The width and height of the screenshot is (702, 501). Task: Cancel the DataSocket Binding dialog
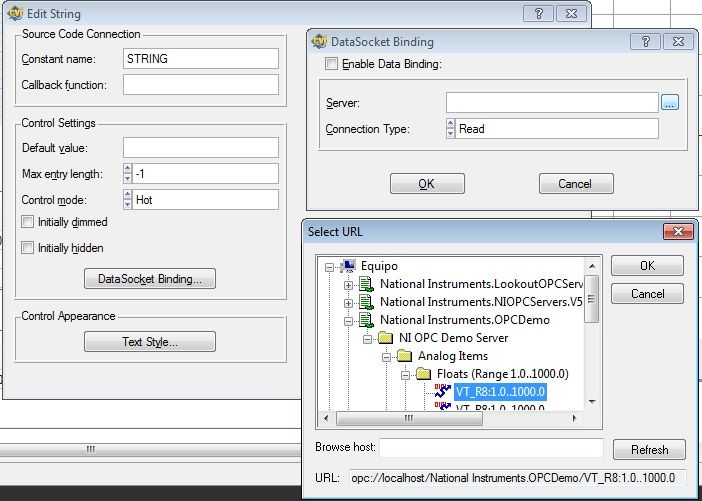pos(576,184)
